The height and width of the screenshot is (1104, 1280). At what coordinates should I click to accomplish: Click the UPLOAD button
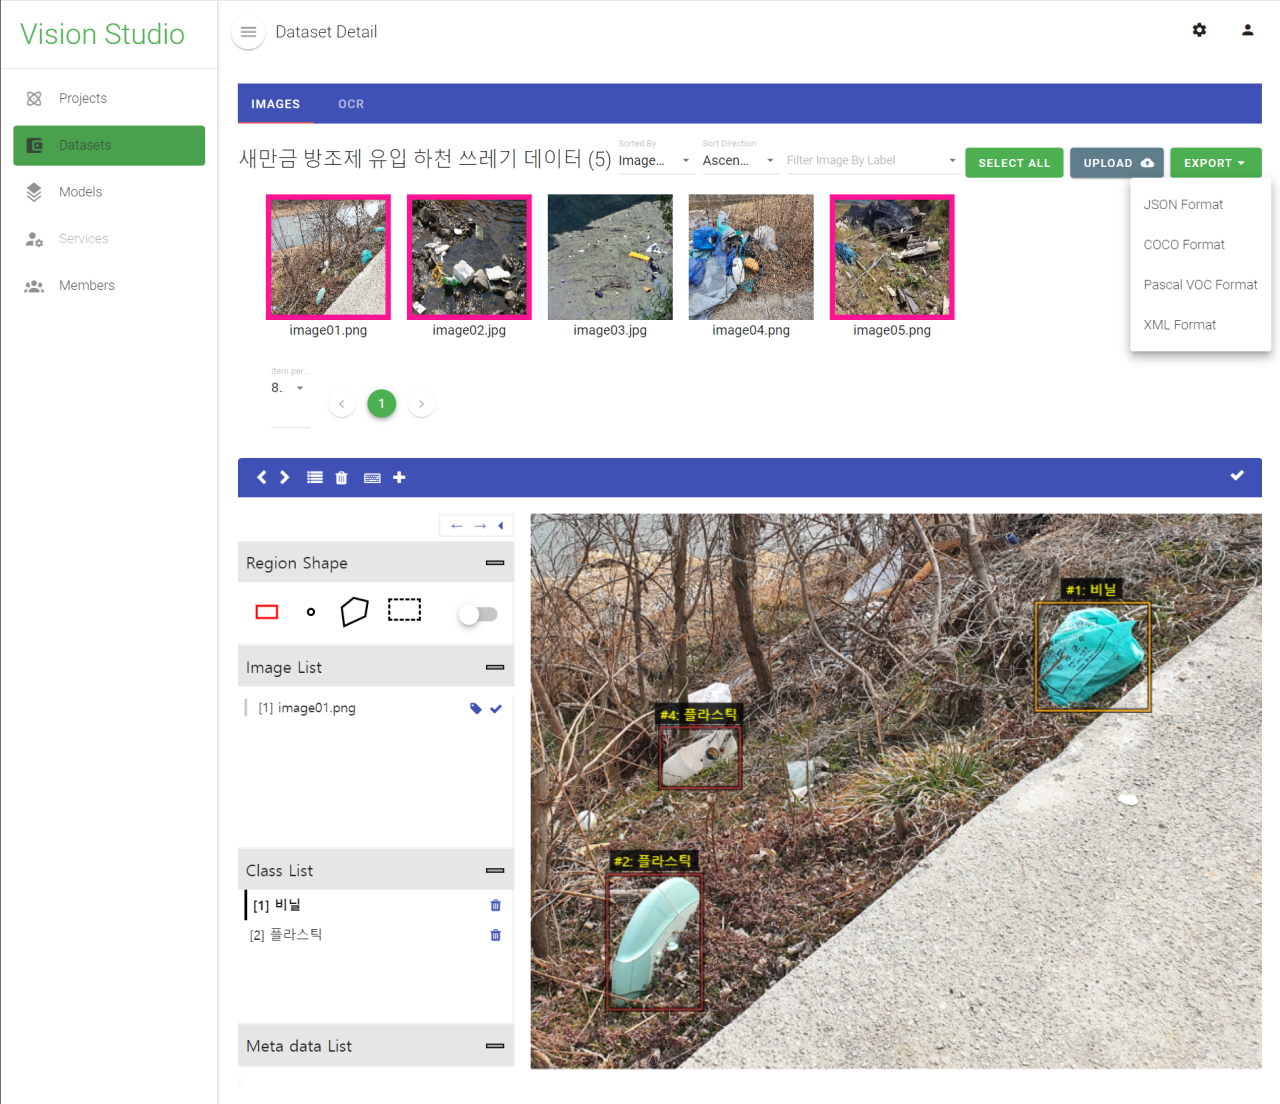coord(1117,163)
